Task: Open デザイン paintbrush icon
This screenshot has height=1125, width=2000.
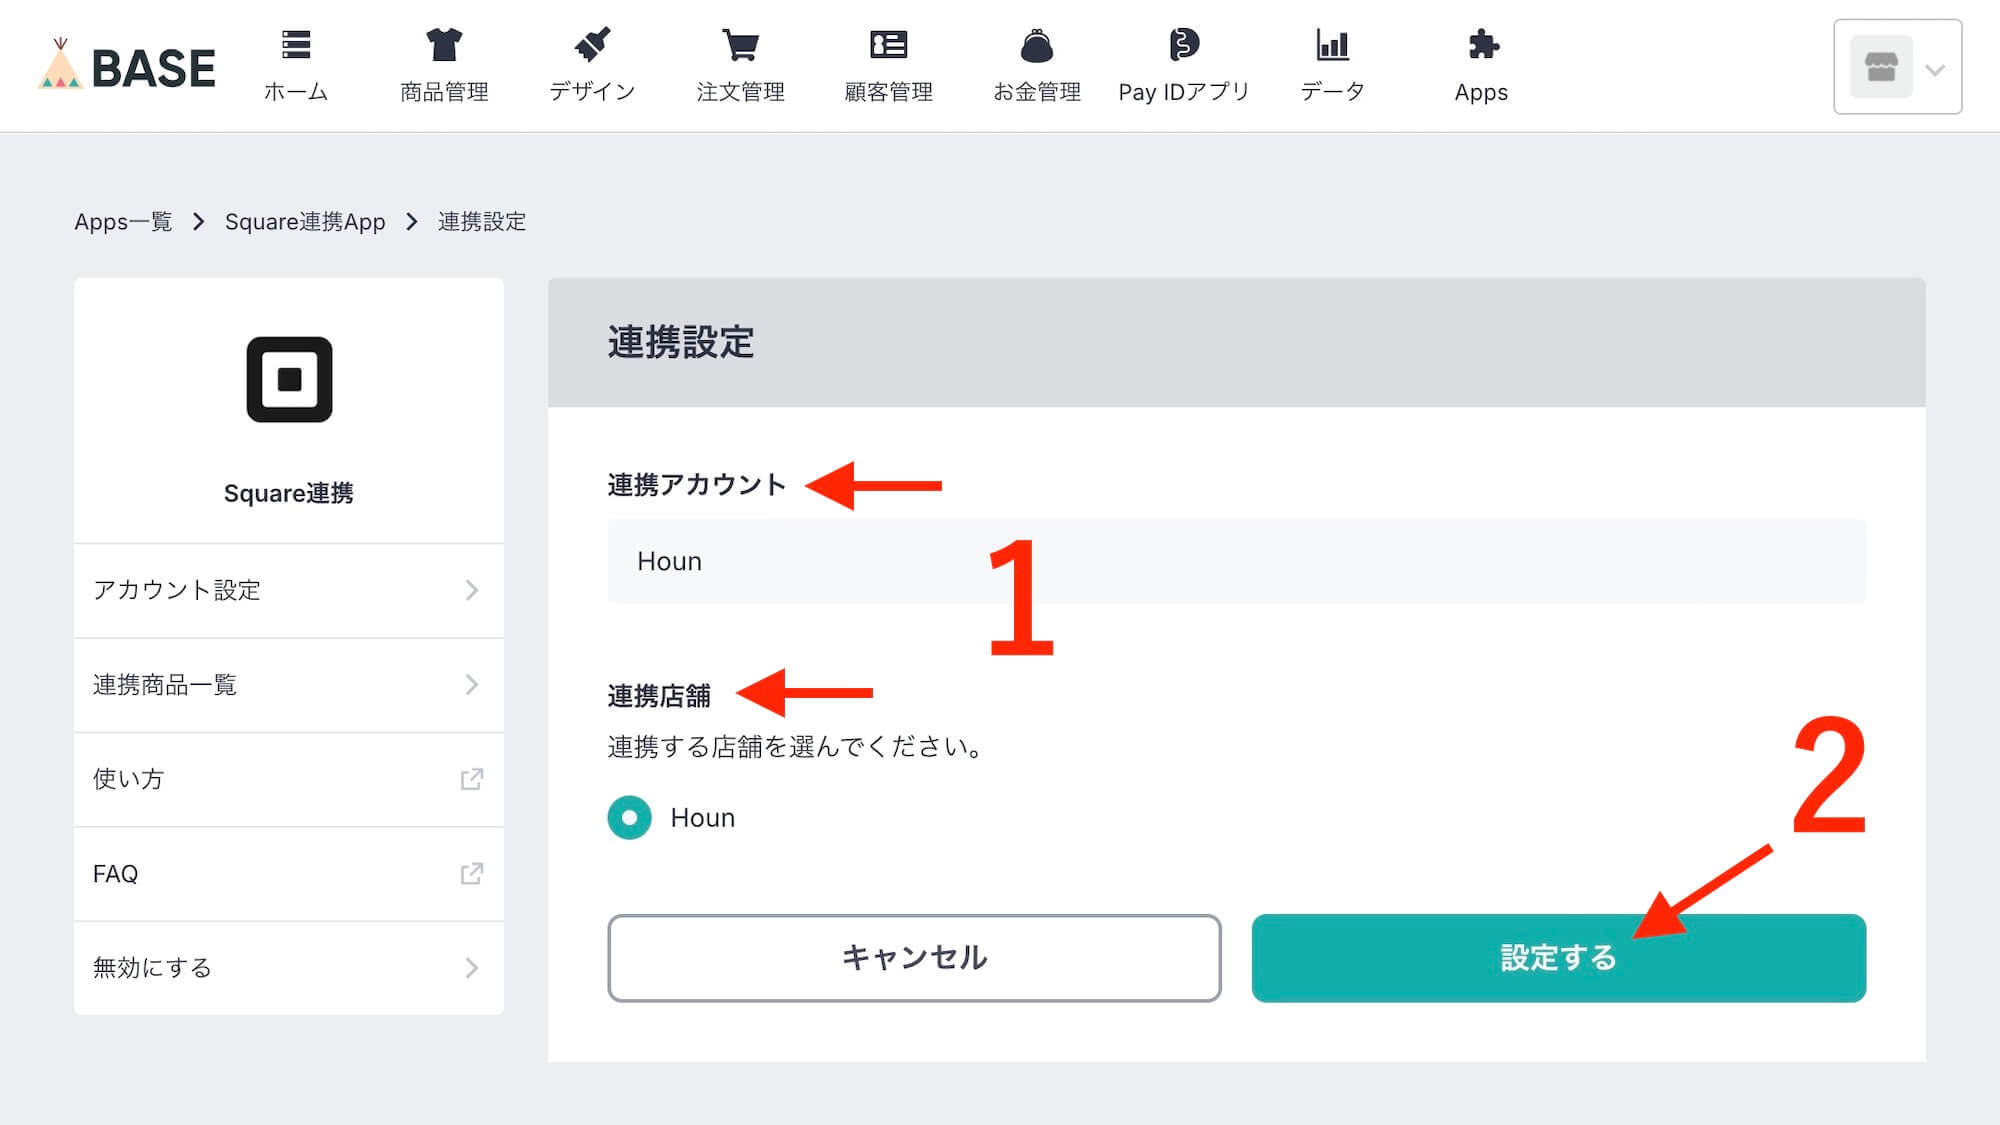Action: click(592, 45)
